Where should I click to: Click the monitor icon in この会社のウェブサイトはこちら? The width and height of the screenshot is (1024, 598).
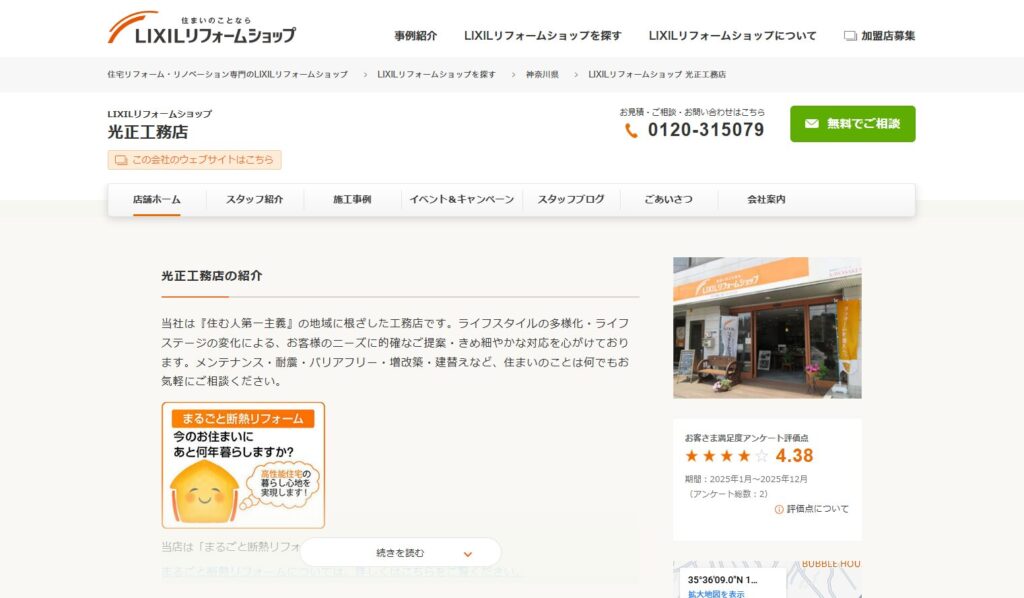coord(121,160)
